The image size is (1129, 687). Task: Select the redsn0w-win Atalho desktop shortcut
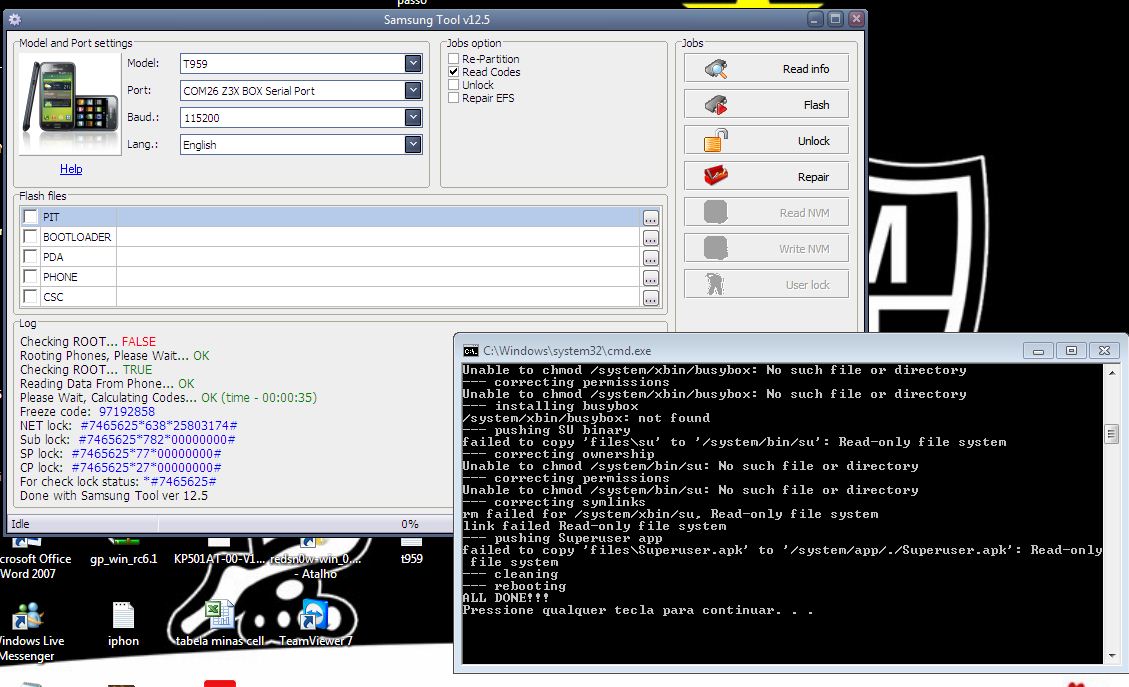pyautogui.click(x=315, y=560)
